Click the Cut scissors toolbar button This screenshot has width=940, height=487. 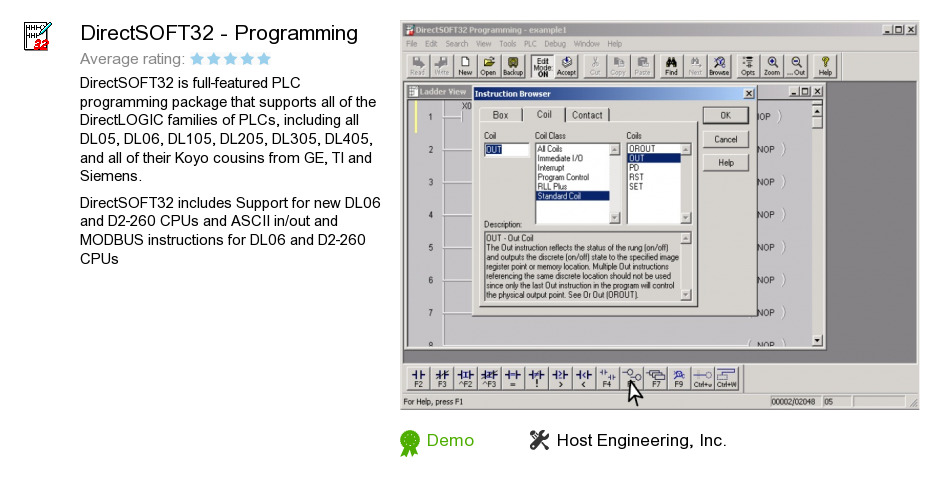[x=595, y=66]
